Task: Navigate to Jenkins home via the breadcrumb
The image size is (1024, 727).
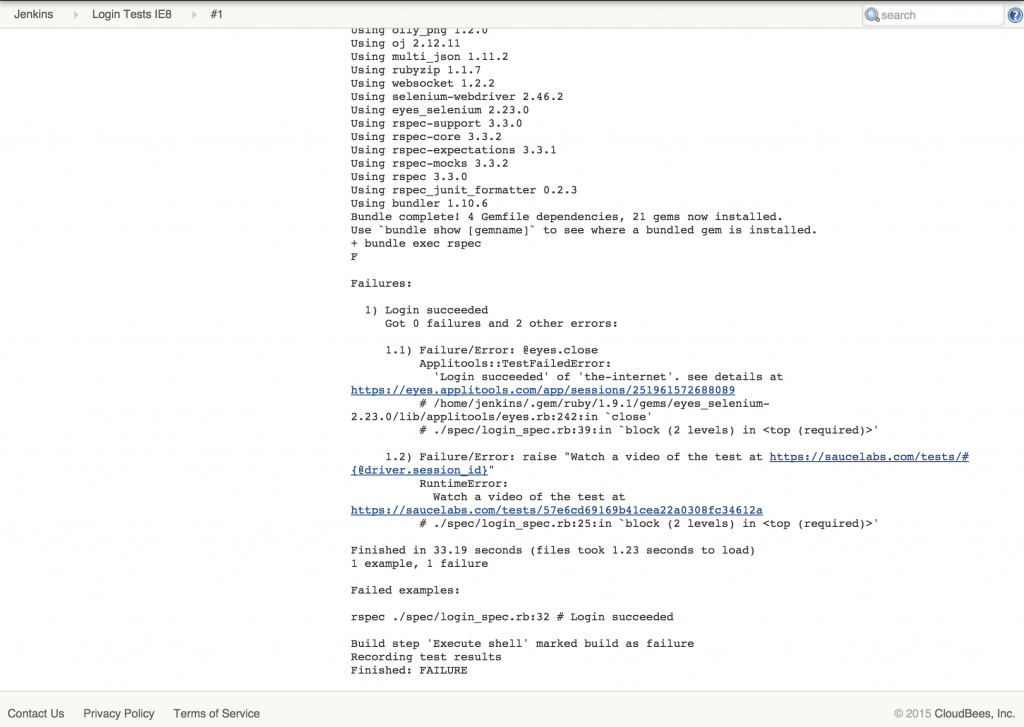Action: coord(35,15)
